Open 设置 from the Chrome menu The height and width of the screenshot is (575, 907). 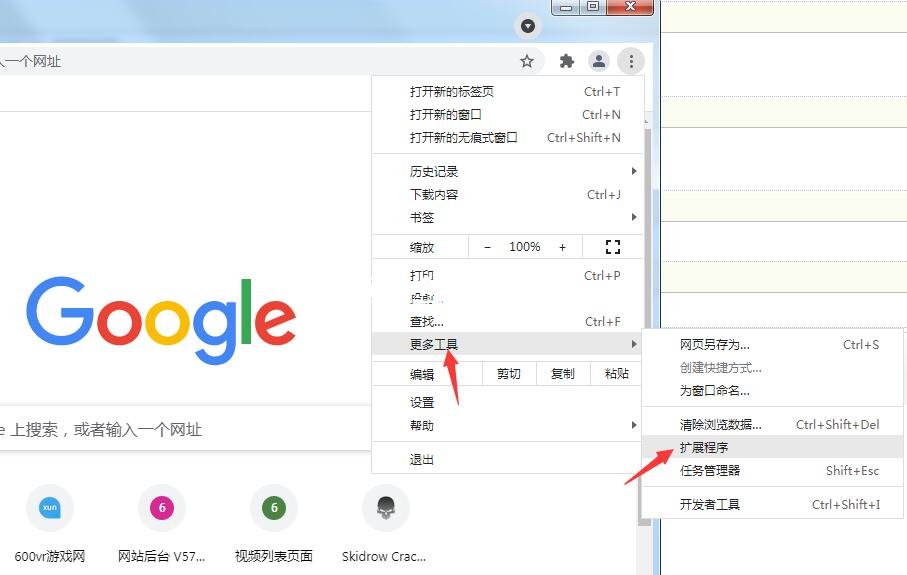tap(507, 403)
